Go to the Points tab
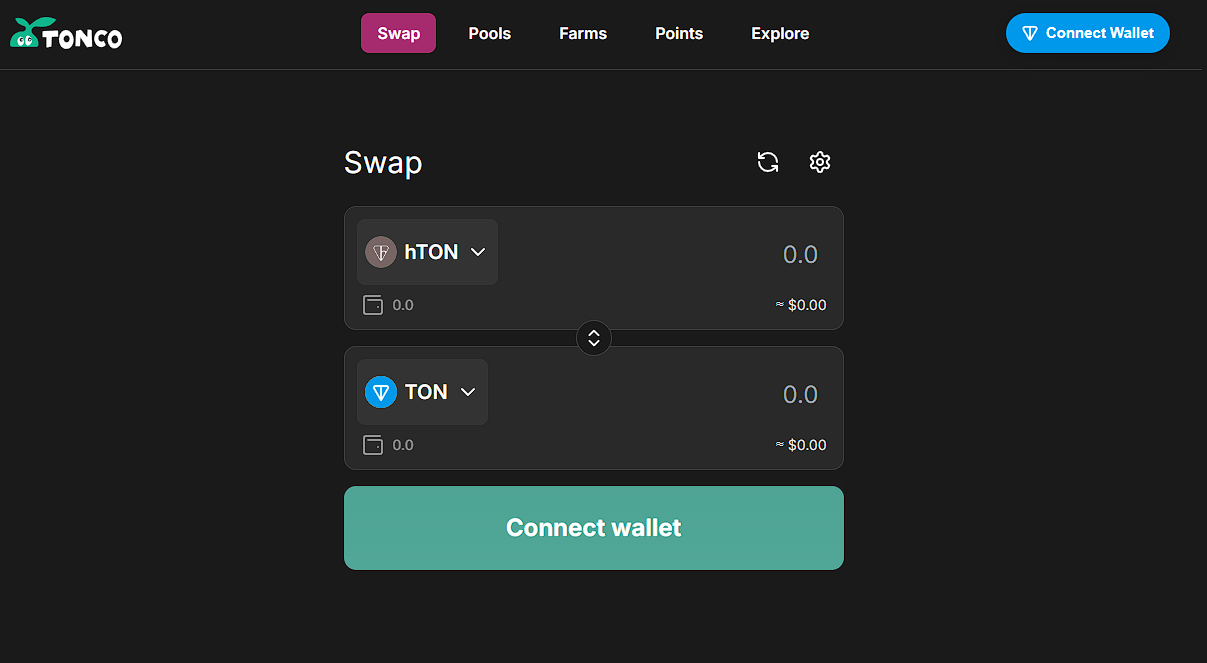The image size is (1207, 663). [x=679, y=33]
